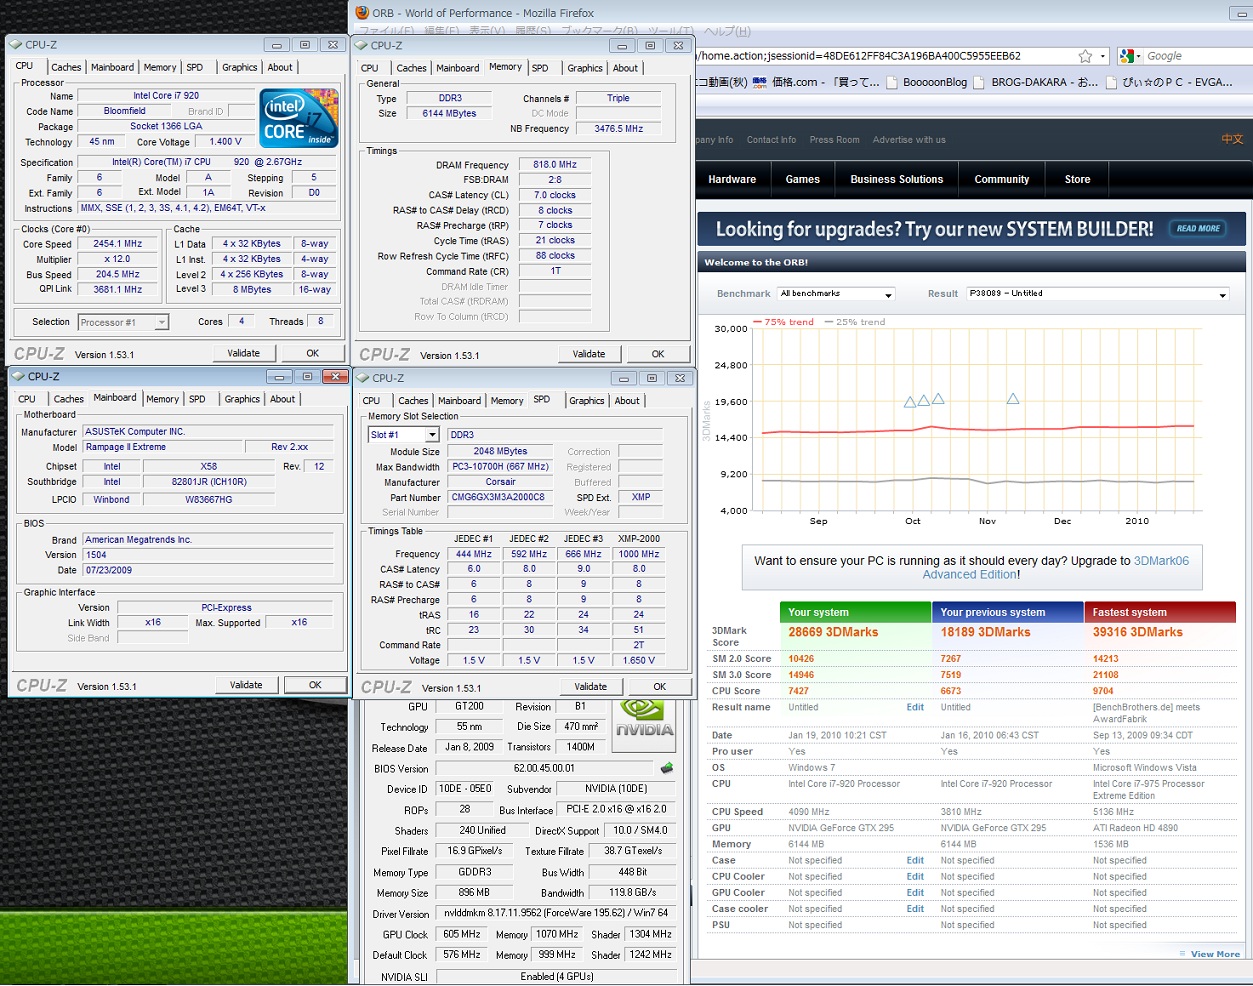
Task: Click the Google search engine icon
Action: pos(1128,56)
